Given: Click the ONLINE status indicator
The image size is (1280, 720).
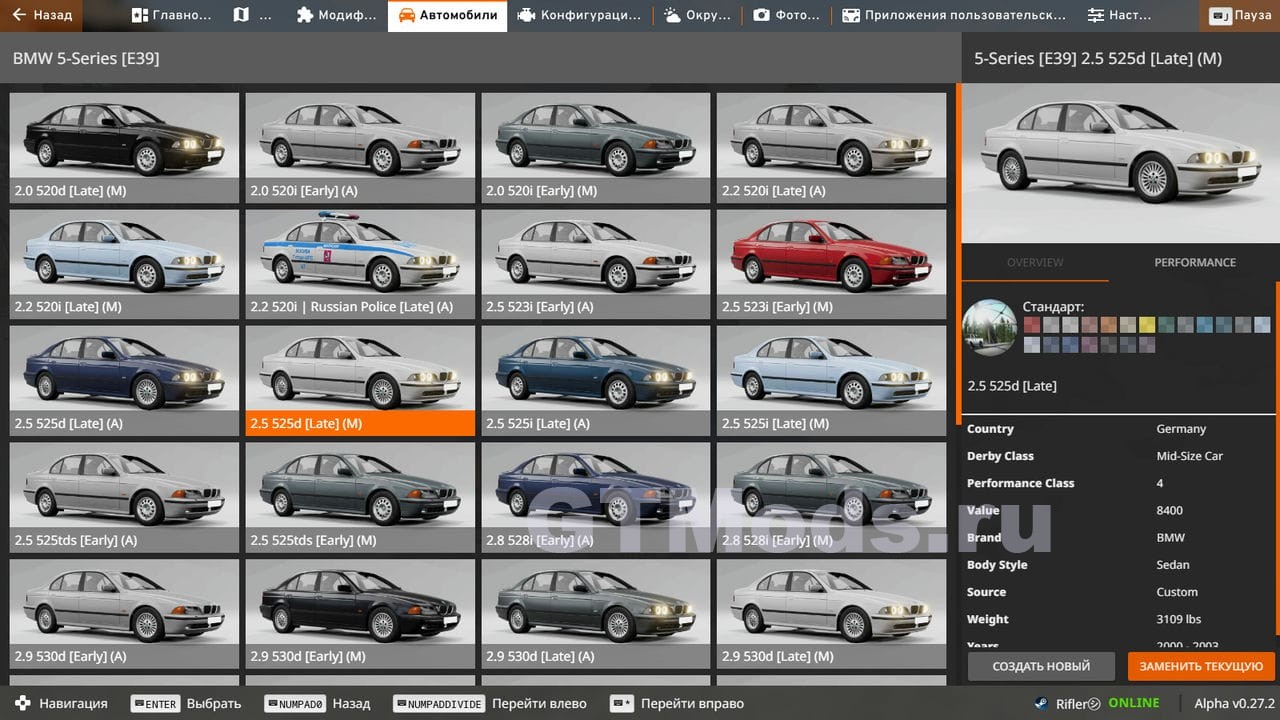Looking at the screenshot, I should (x=1134, y=703).
